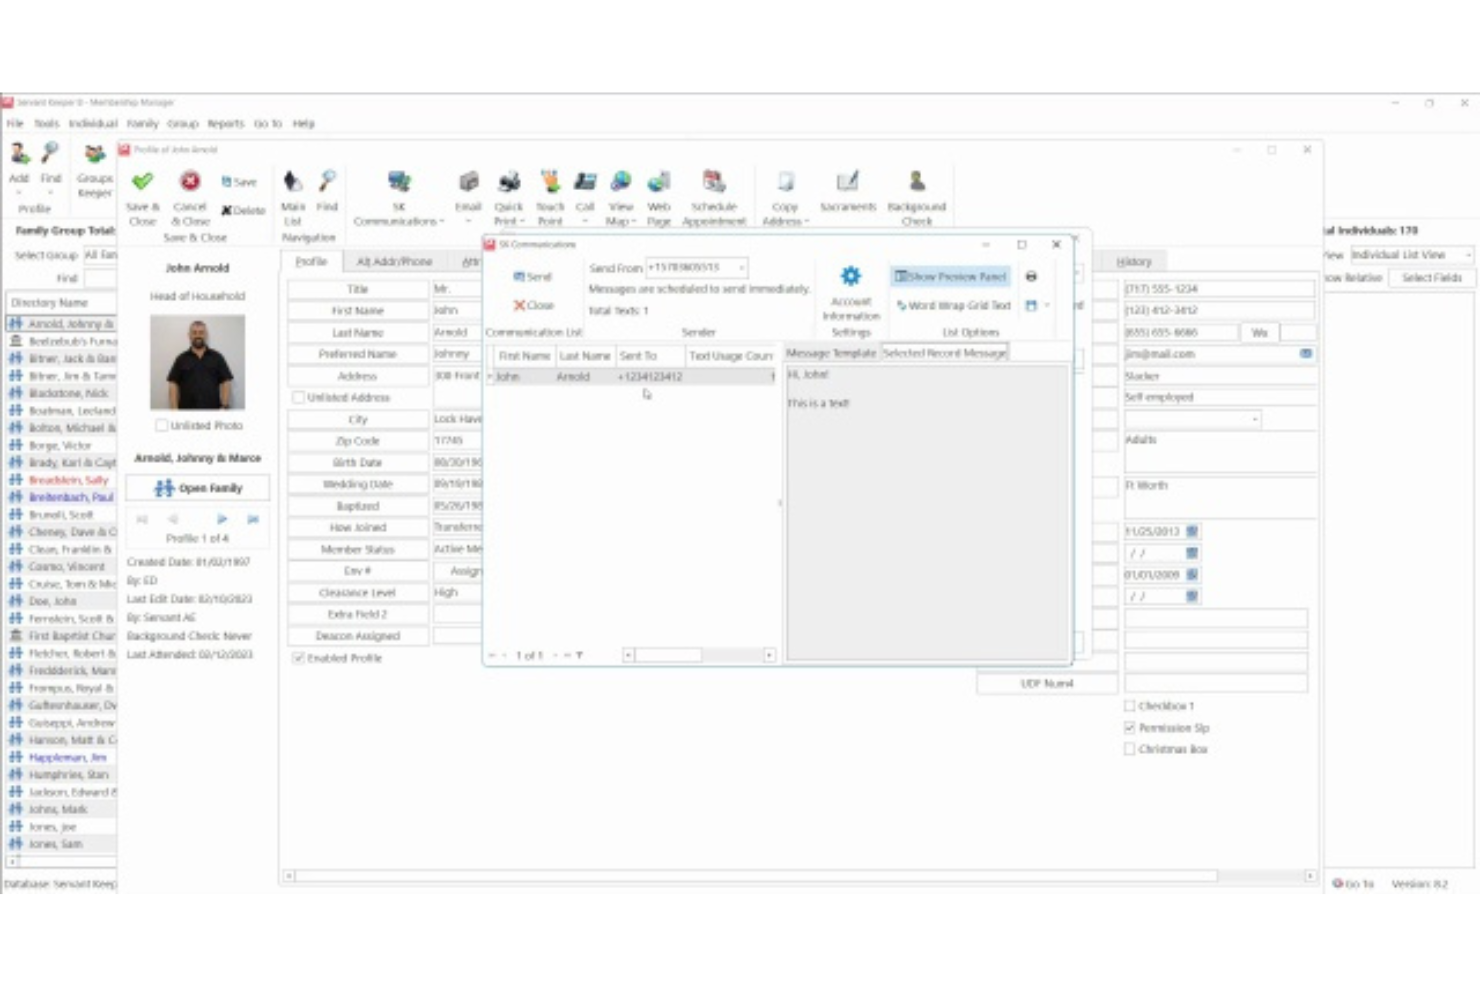Toggle Word Wrap Grid Text option

pyautogui.click(x=953, y=305)
